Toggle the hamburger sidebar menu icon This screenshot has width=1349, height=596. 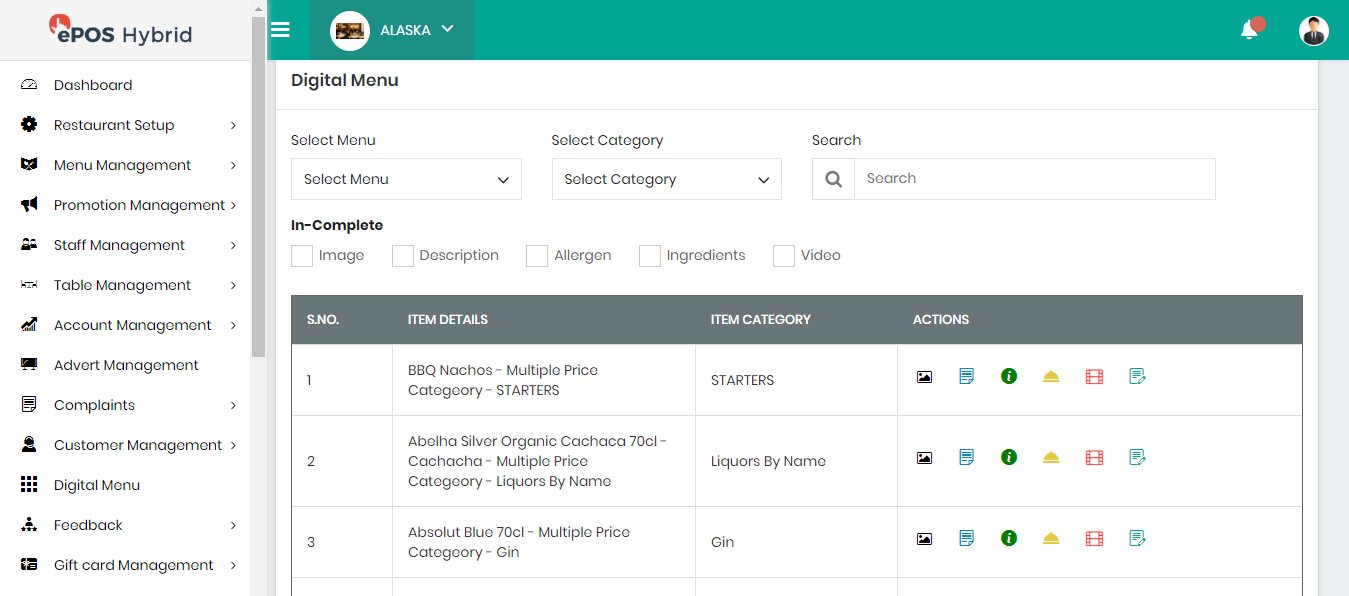click(x=281, y=30)
